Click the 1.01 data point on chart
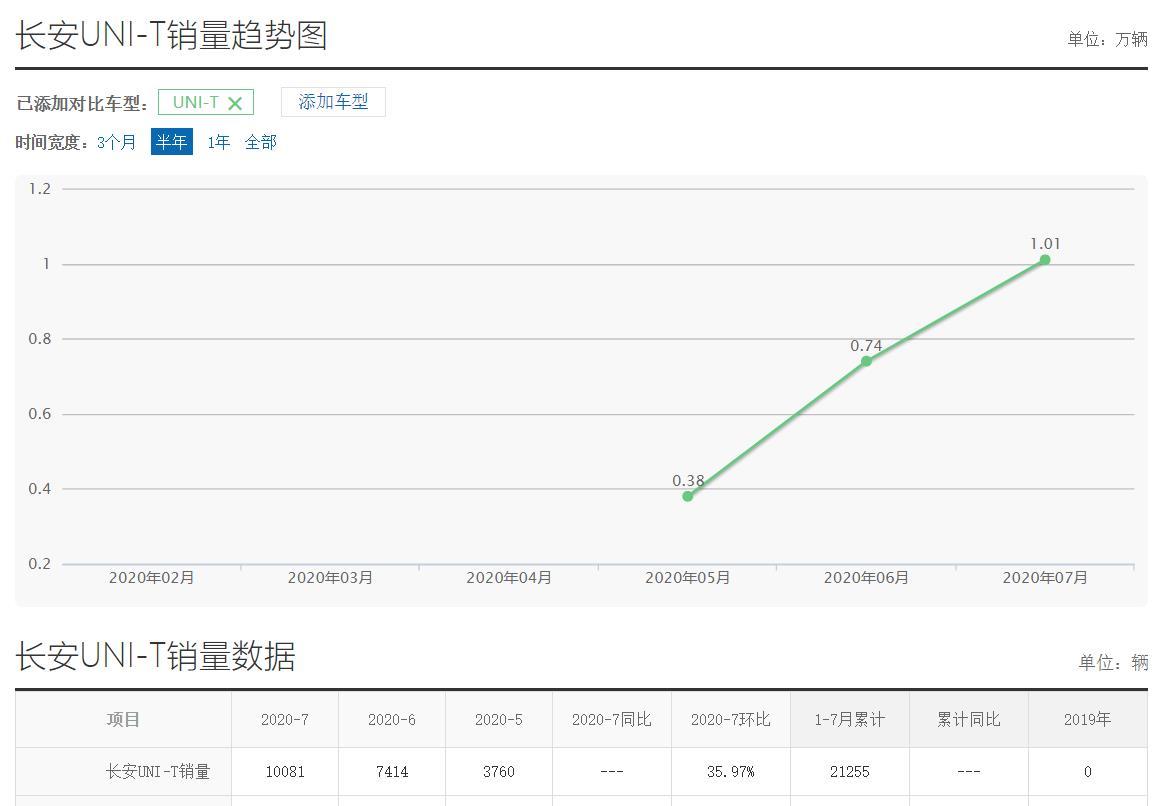 (x=1045, y=260)
